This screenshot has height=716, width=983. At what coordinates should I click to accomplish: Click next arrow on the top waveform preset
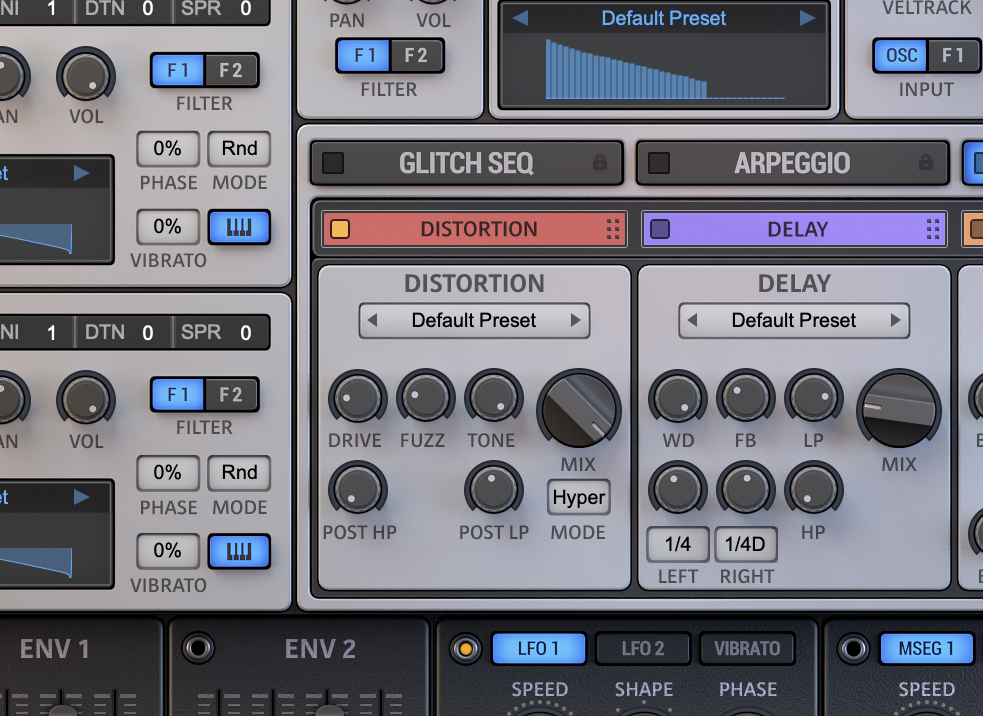pos(807,19)
